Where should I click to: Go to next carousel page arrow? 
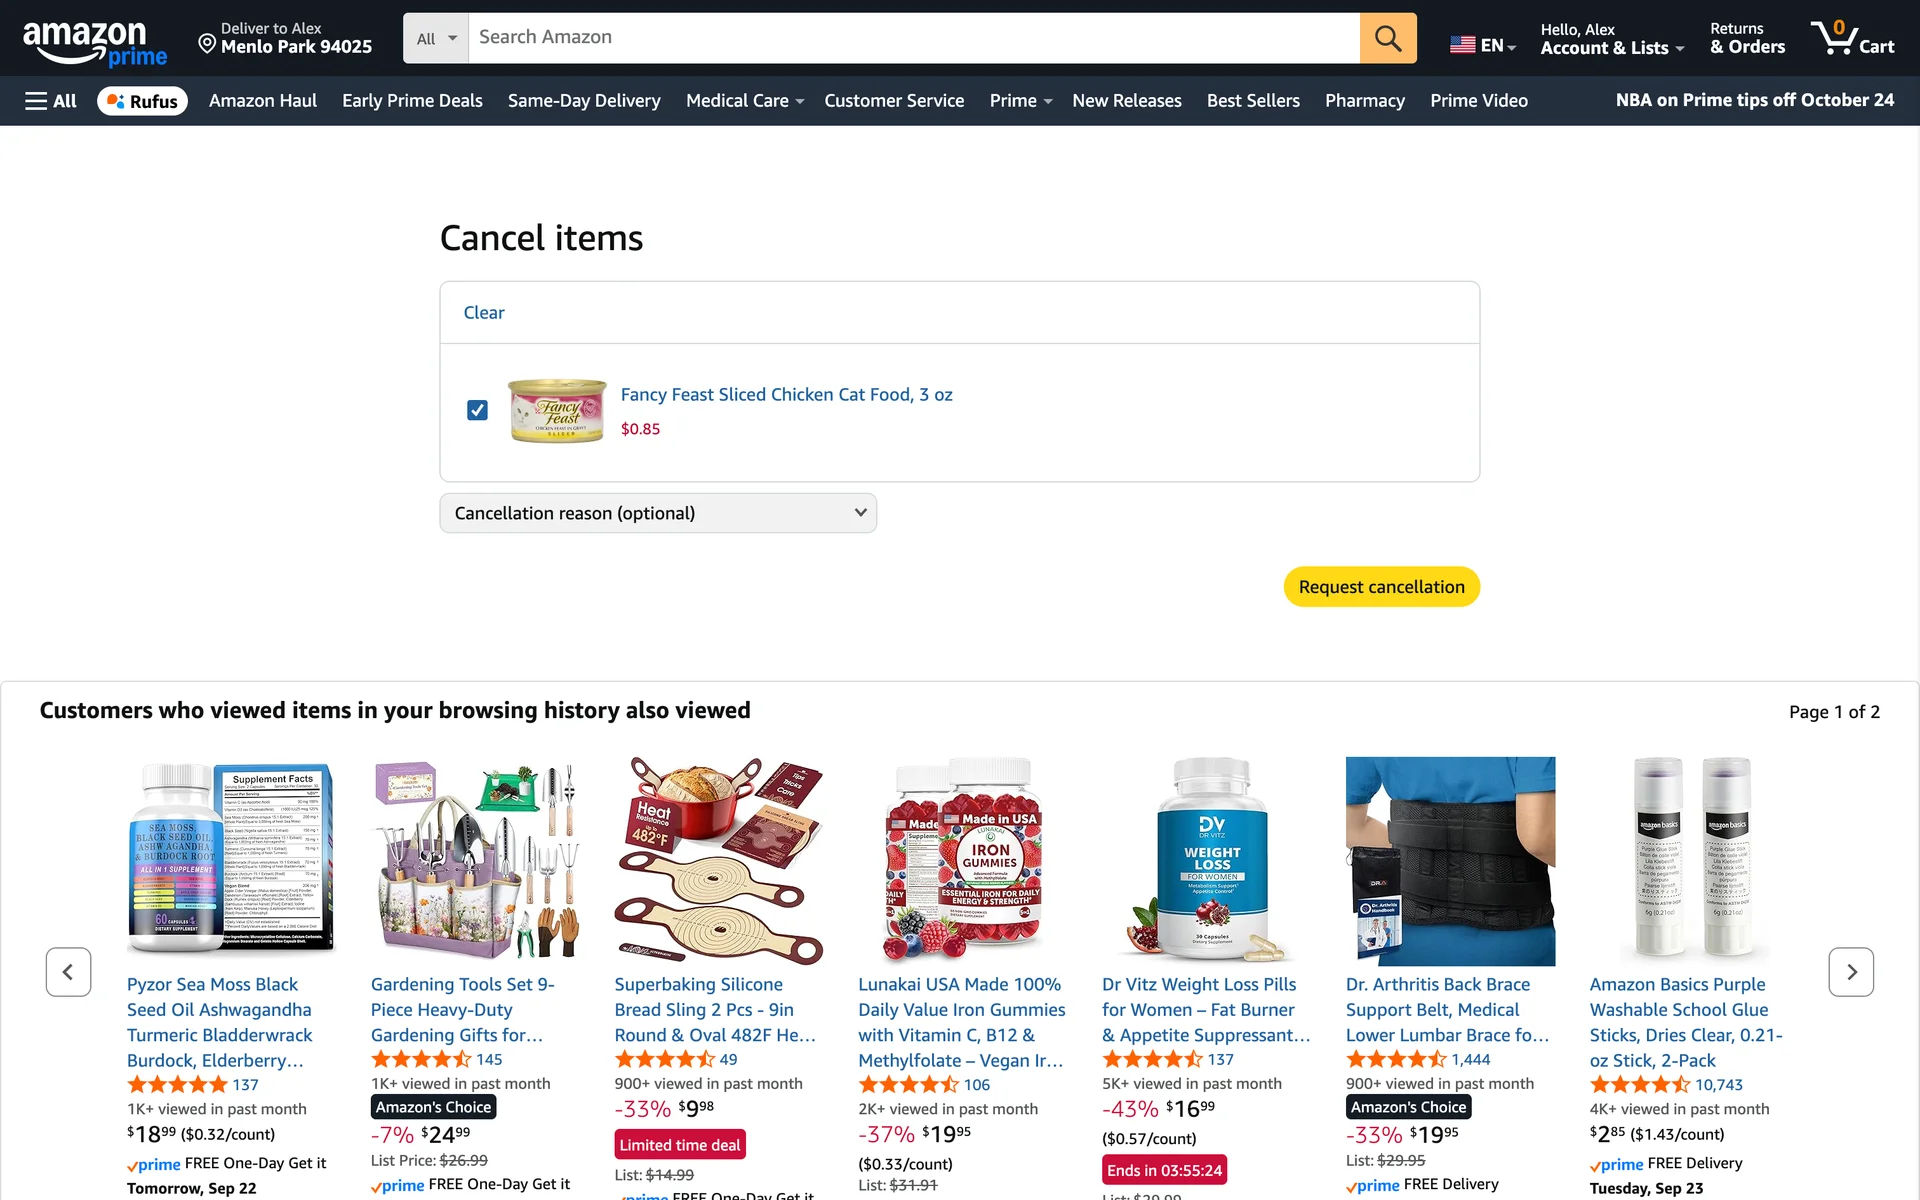(x=1851, y=972)
